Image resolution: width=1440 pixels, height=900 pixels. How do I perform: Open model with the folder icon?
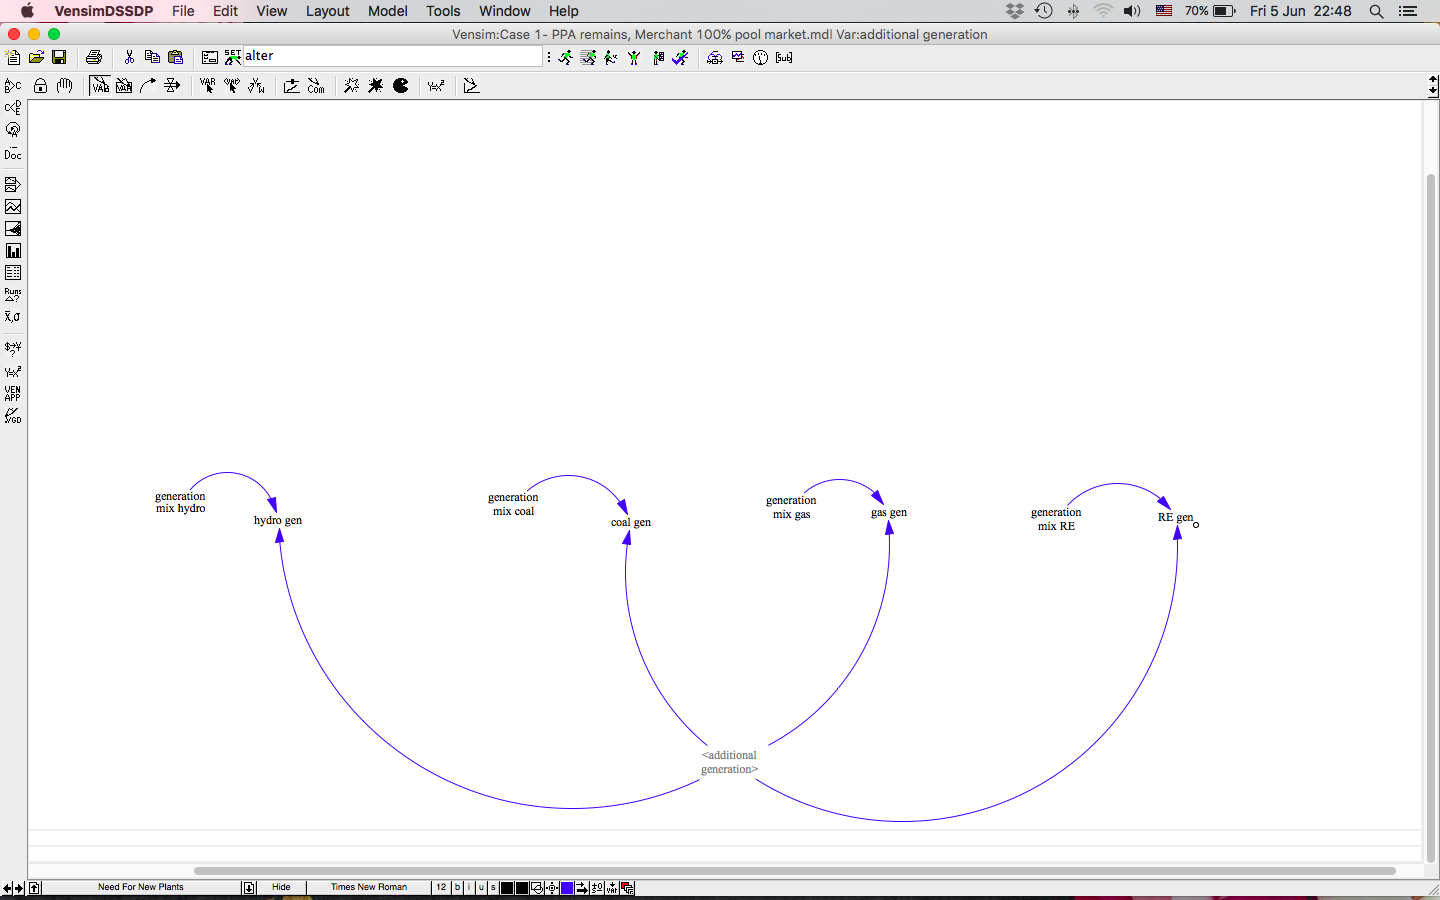36,58
